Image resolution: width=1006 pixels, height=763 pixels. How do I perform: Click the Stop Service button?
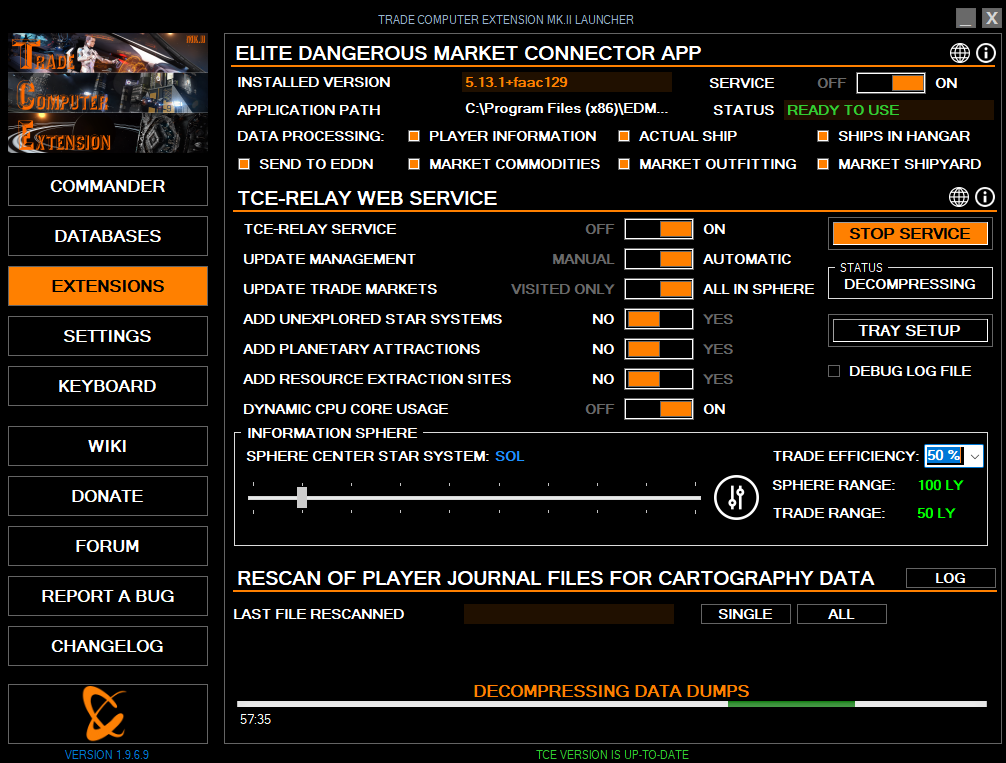pyautogui.click(x=910, y=234)
